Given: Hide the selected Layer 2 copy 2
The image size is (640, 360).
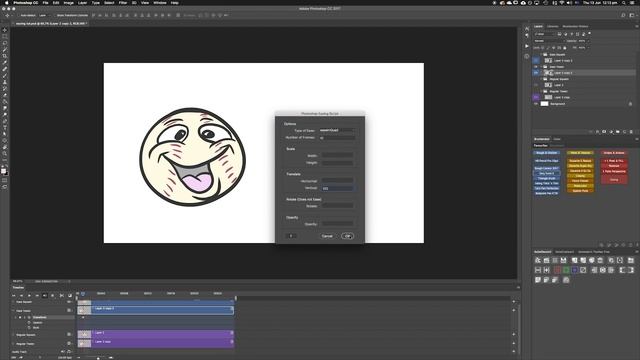Looking at the screenshot, I should point(536,73).
